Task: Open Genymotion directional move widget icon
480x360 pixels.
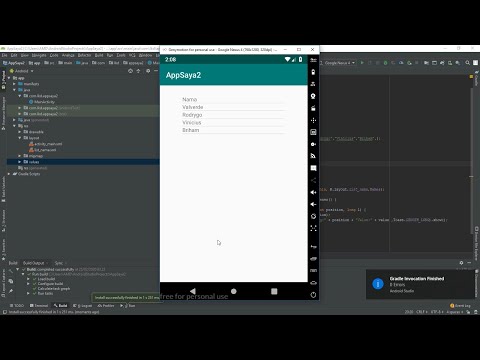Action: click(313, 120)
